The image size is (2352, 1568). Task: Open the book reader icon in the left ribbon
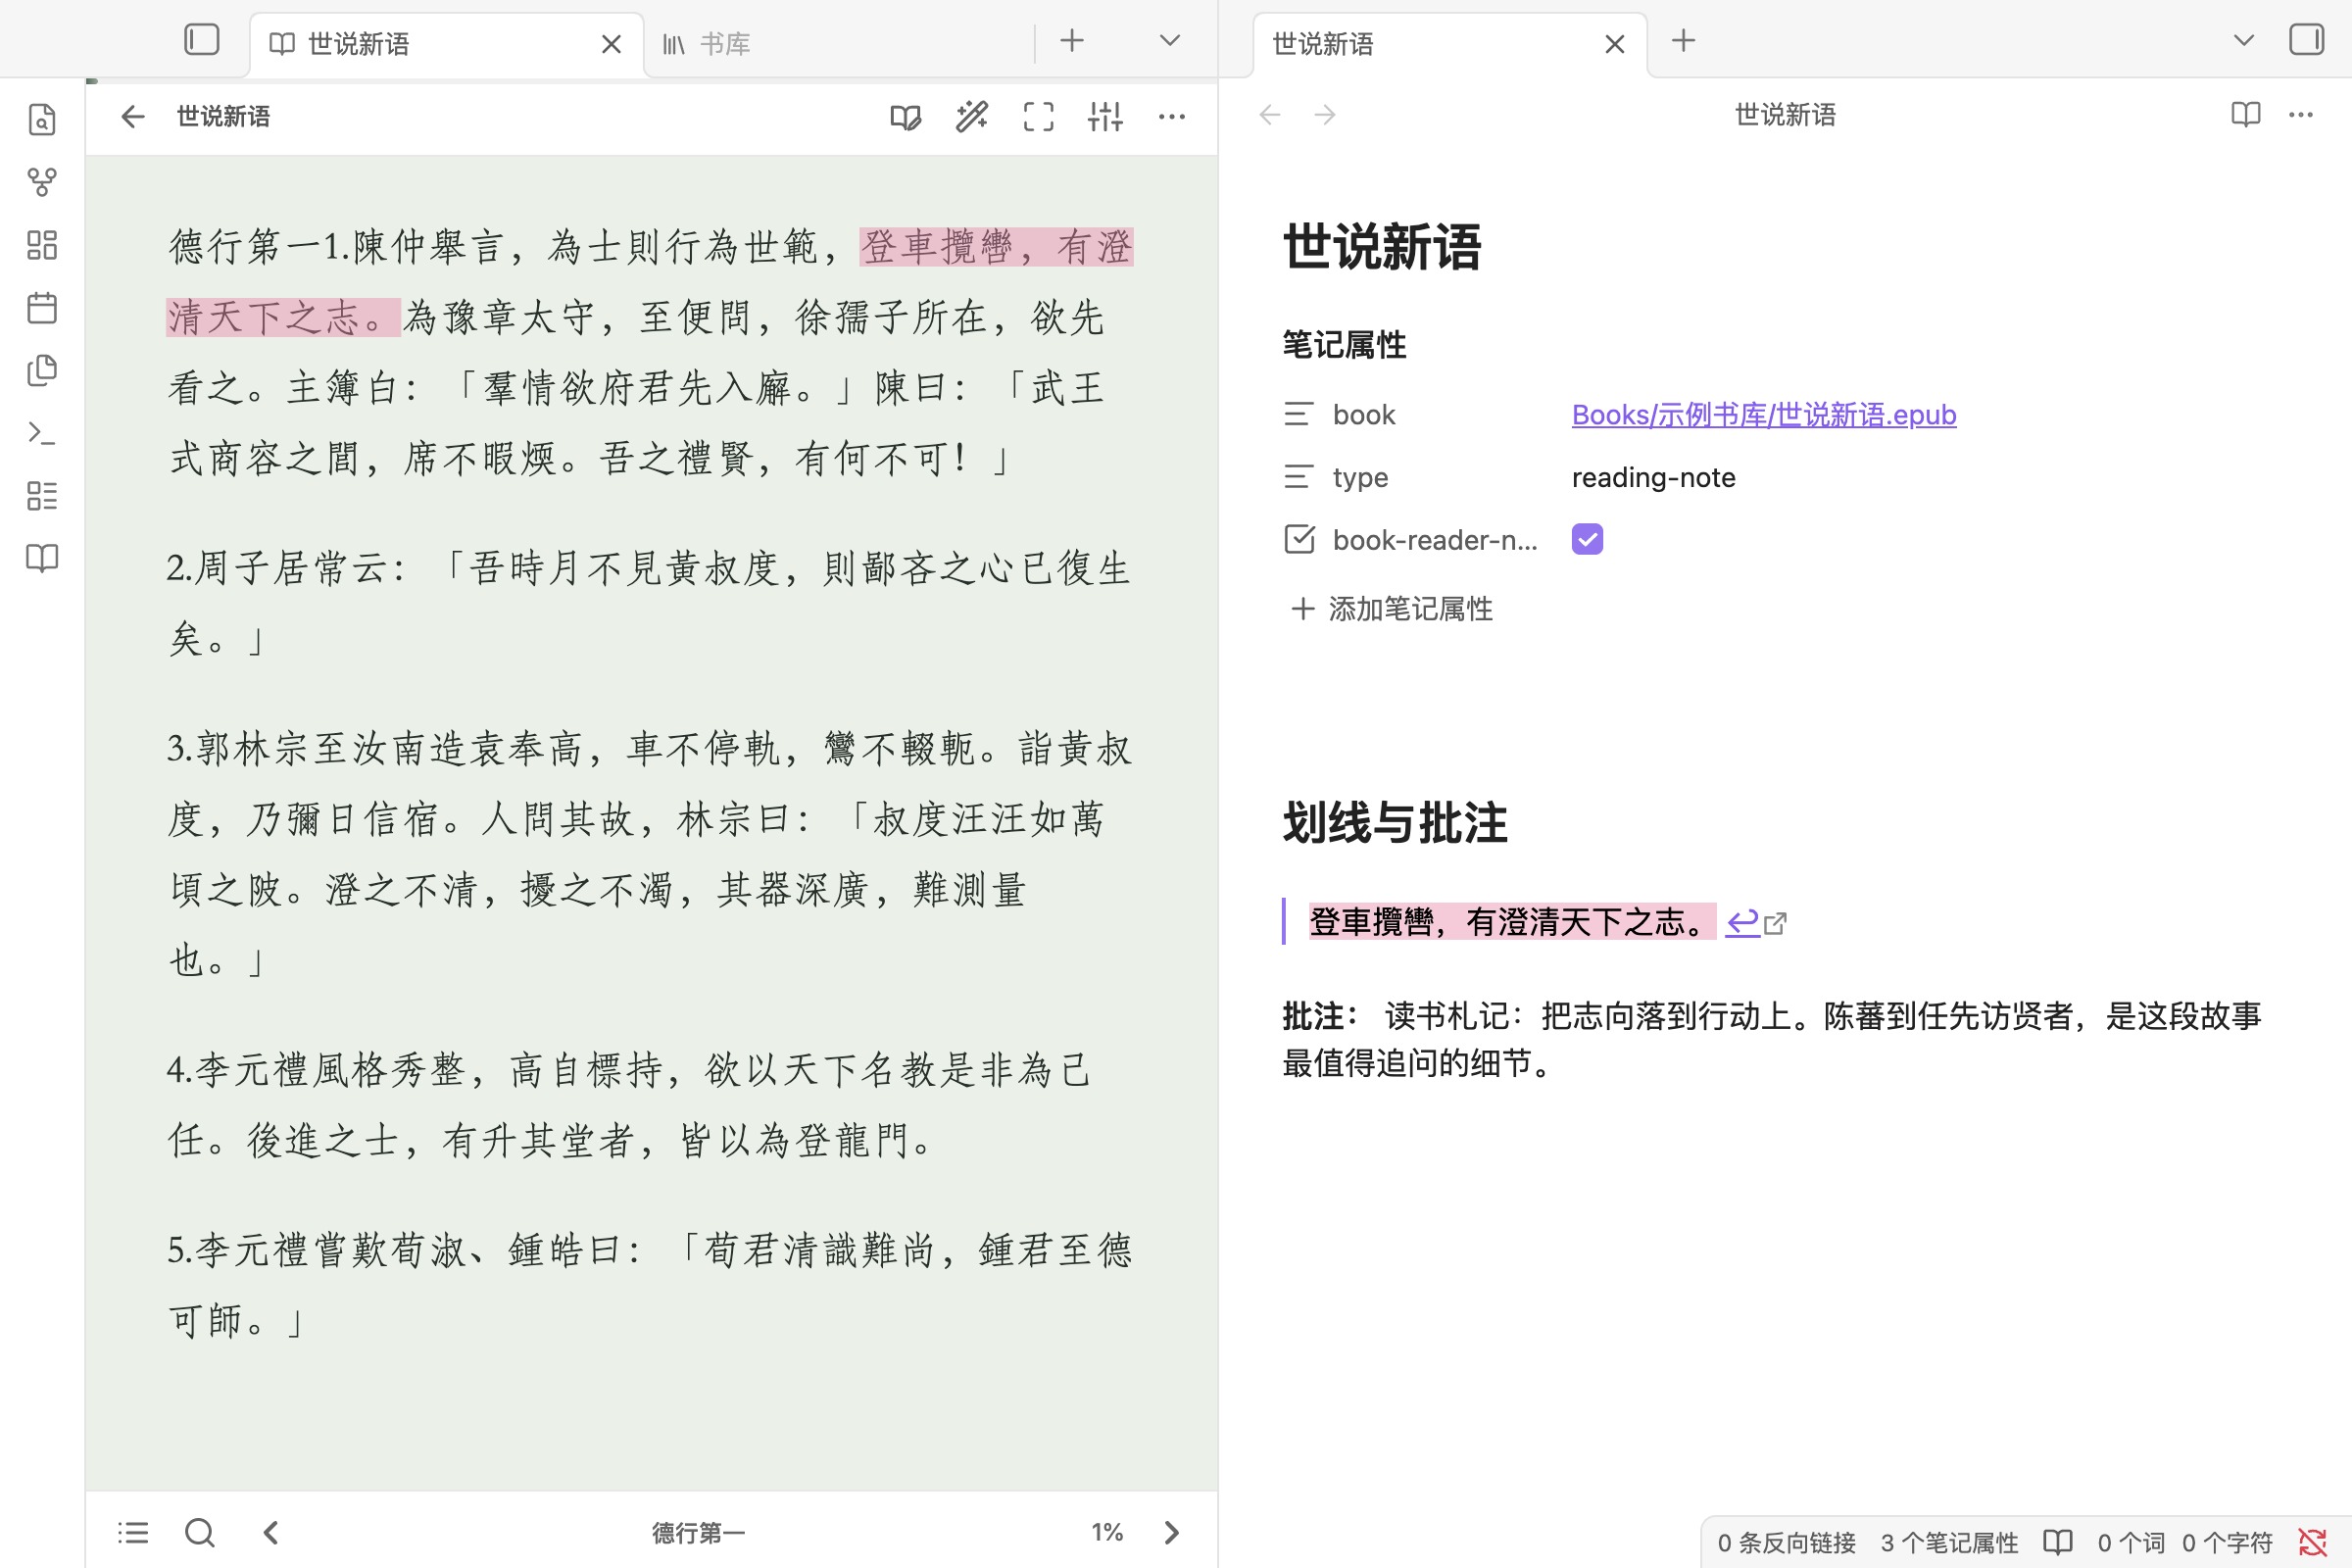tap(42, 558)
